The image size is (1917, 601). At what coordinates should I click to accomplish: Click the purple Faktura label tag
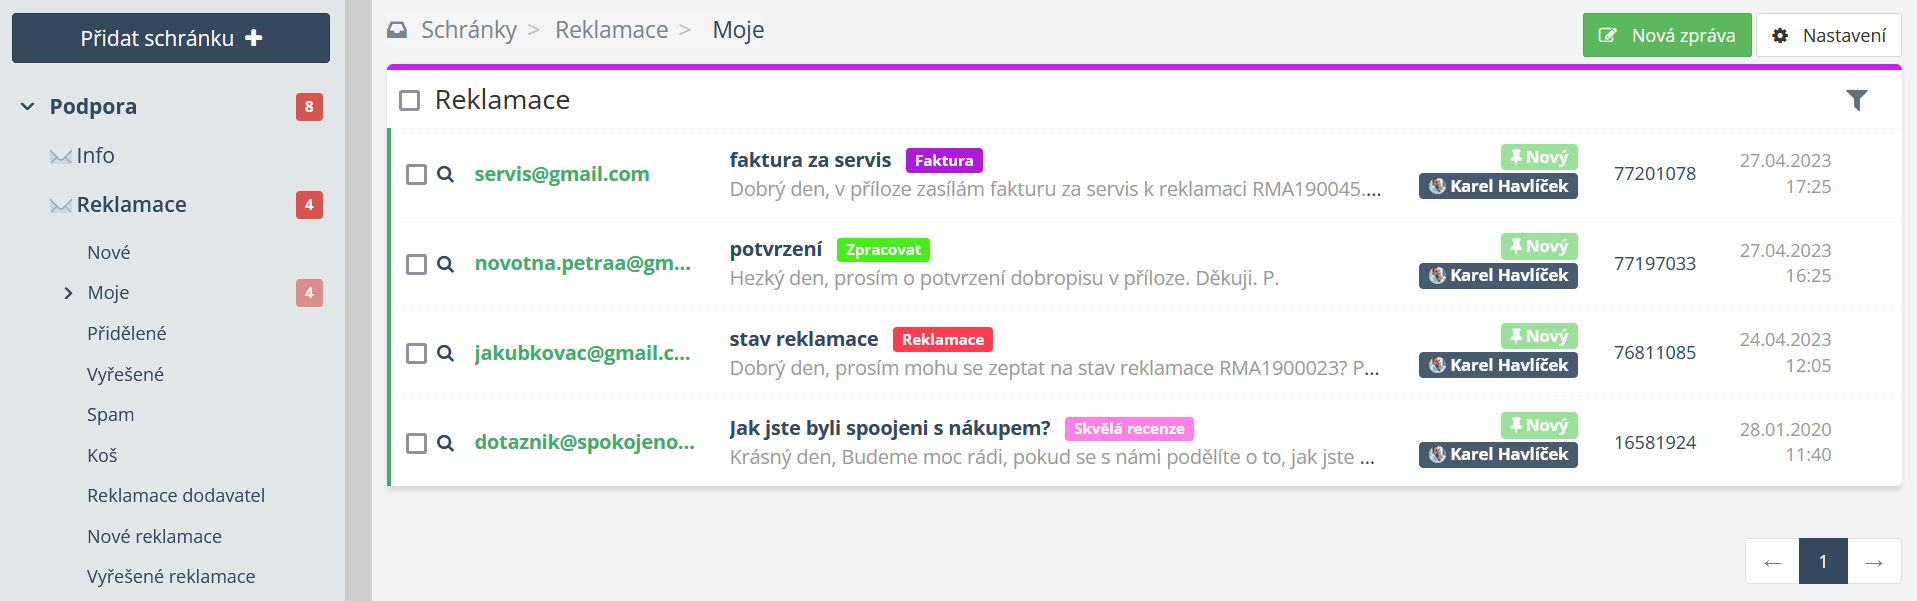(943, 160)
